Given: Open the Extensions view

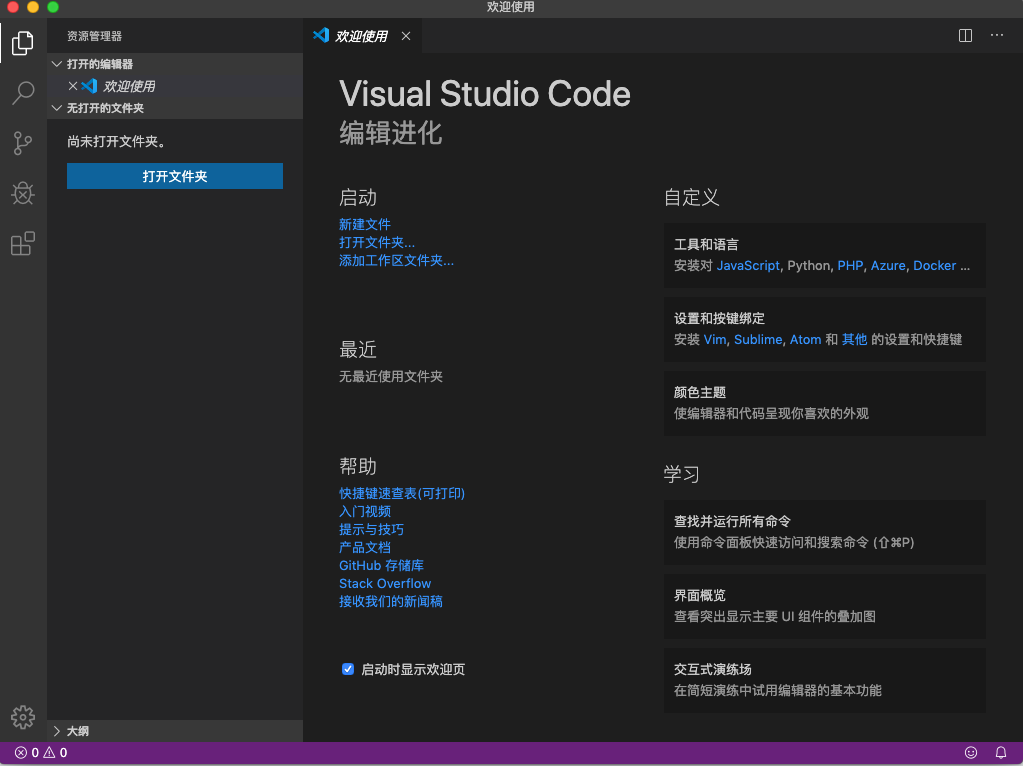Looking at the screenshot, I should click(23, 243).
